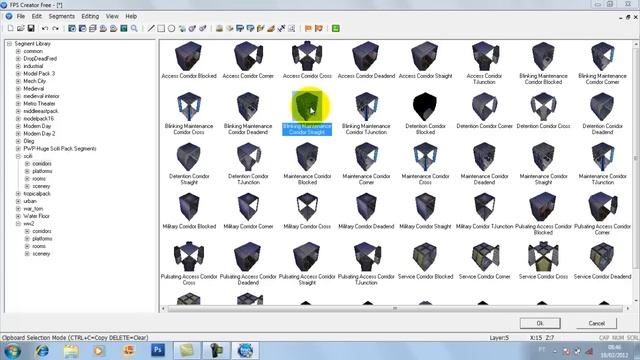Viewport: 640px width, 360px height.
Task: Confirm selection with Ok button
Action: (x=540, y=323)
